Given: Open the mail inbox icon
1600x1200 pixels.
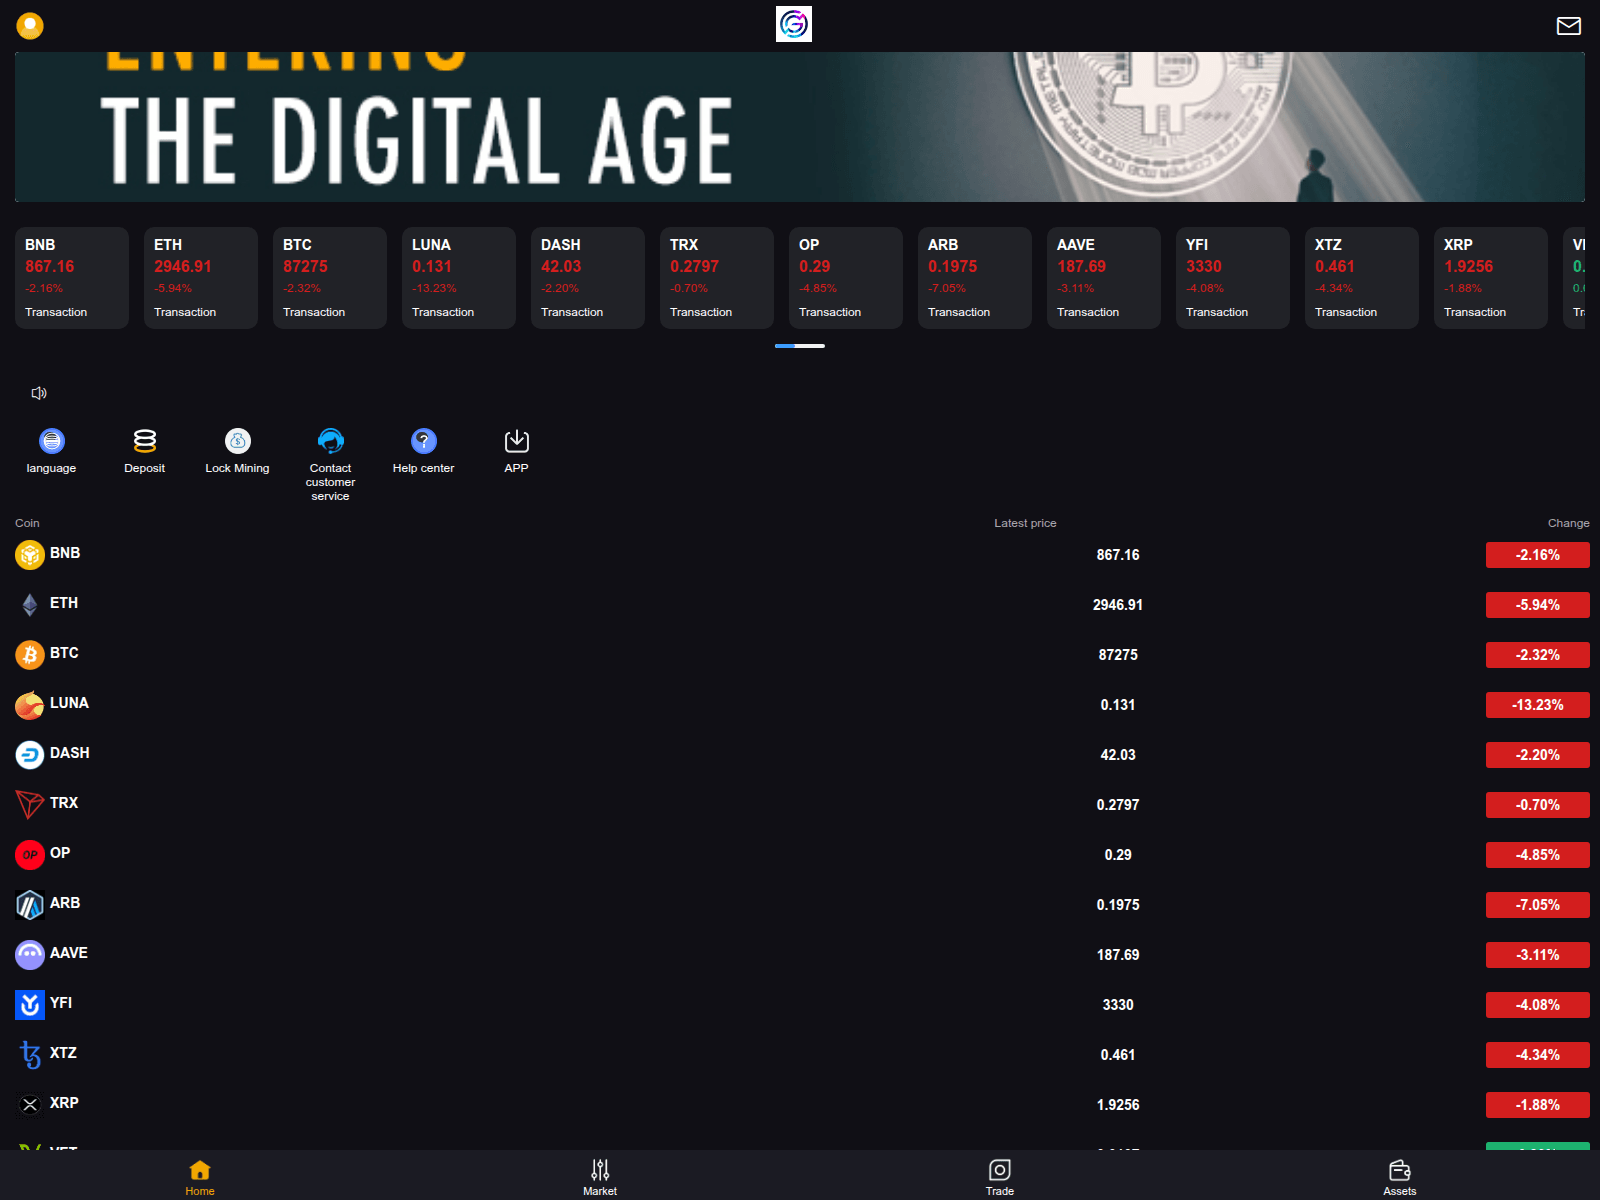Looking at the screenshot, I should point(1568,25).
